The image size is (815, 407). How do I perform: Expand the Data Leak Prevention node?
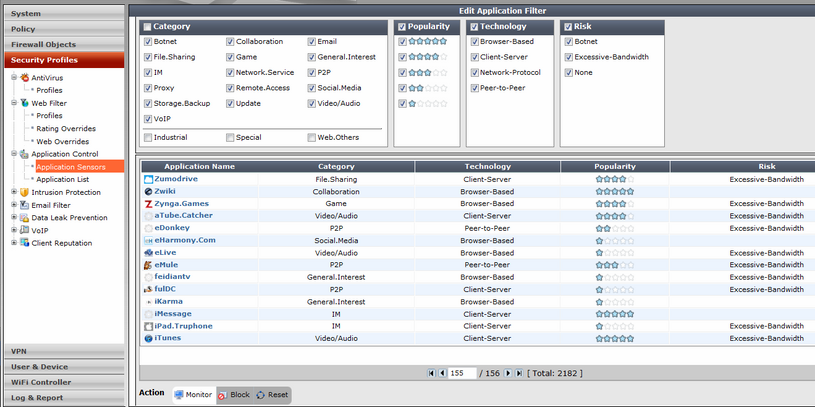[x=14, y=217]
